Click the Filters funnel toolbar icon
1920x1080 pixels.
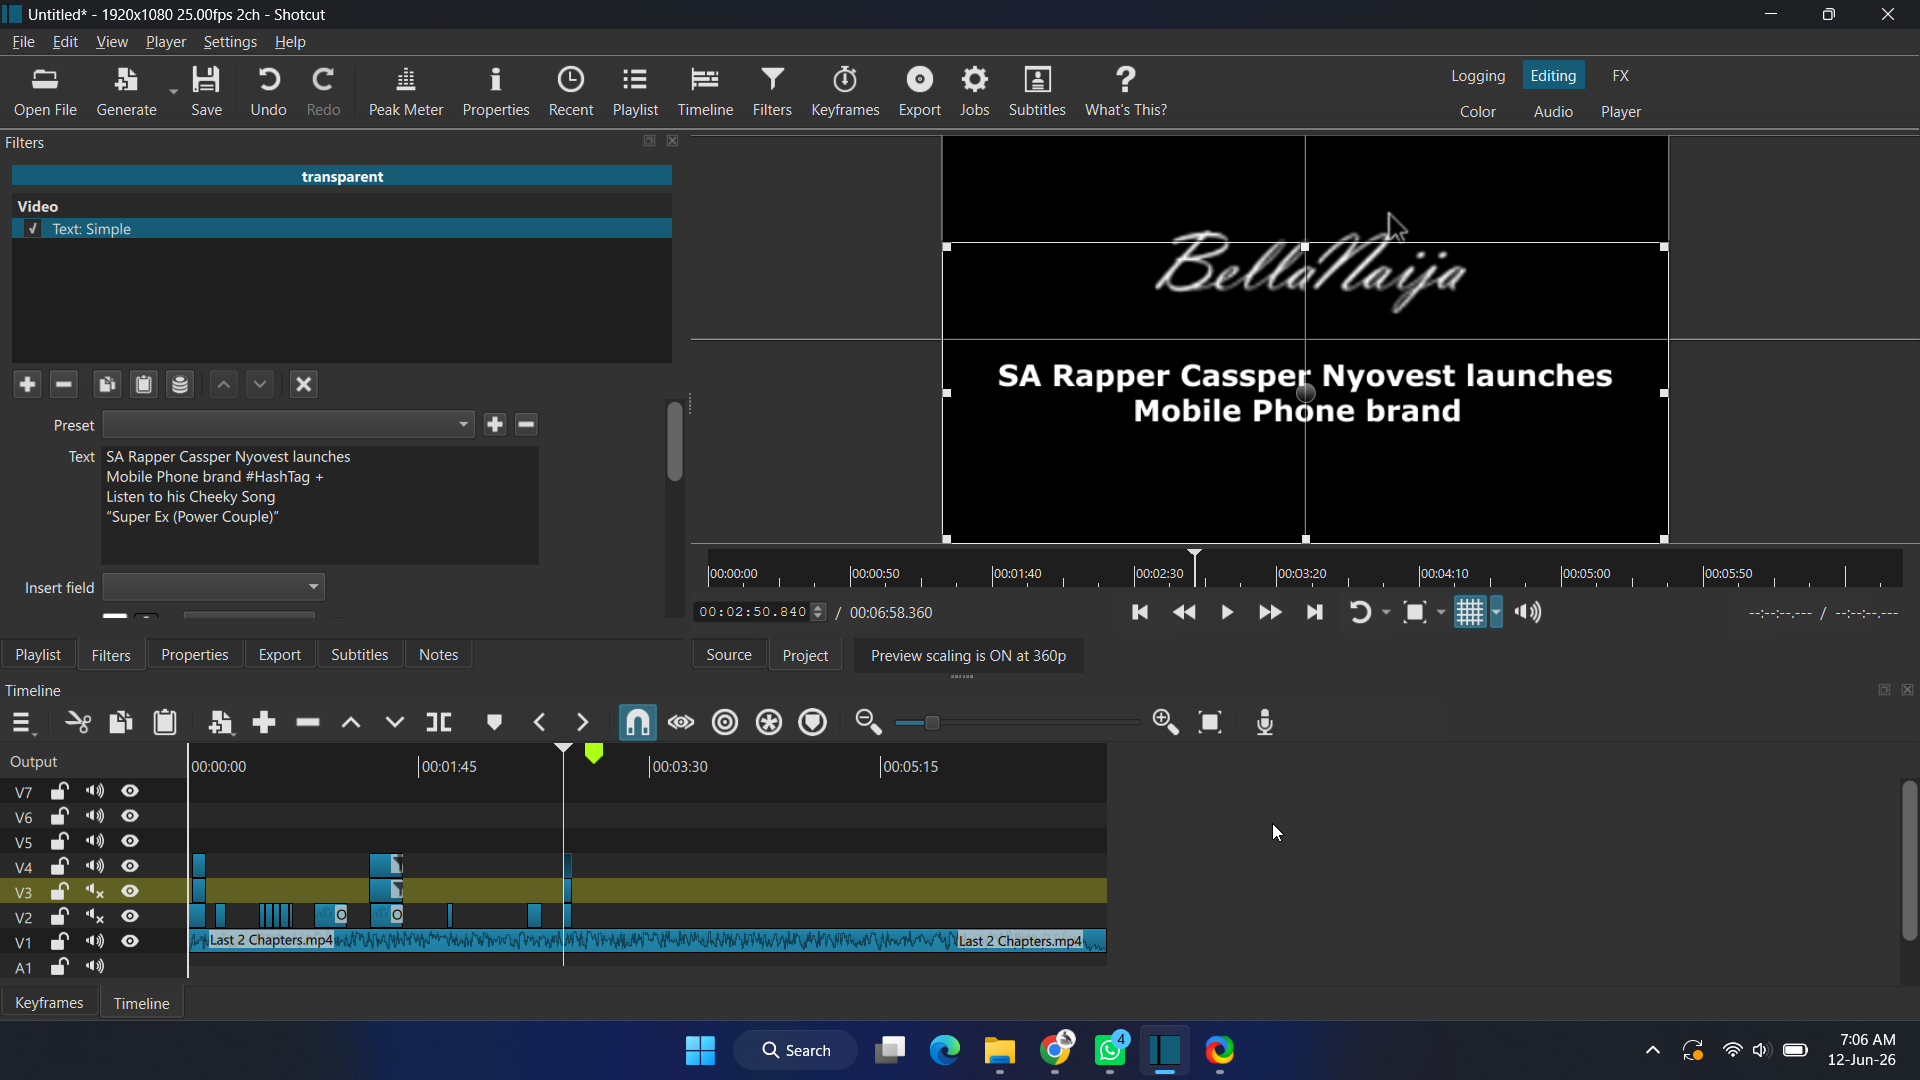[772, 92]
